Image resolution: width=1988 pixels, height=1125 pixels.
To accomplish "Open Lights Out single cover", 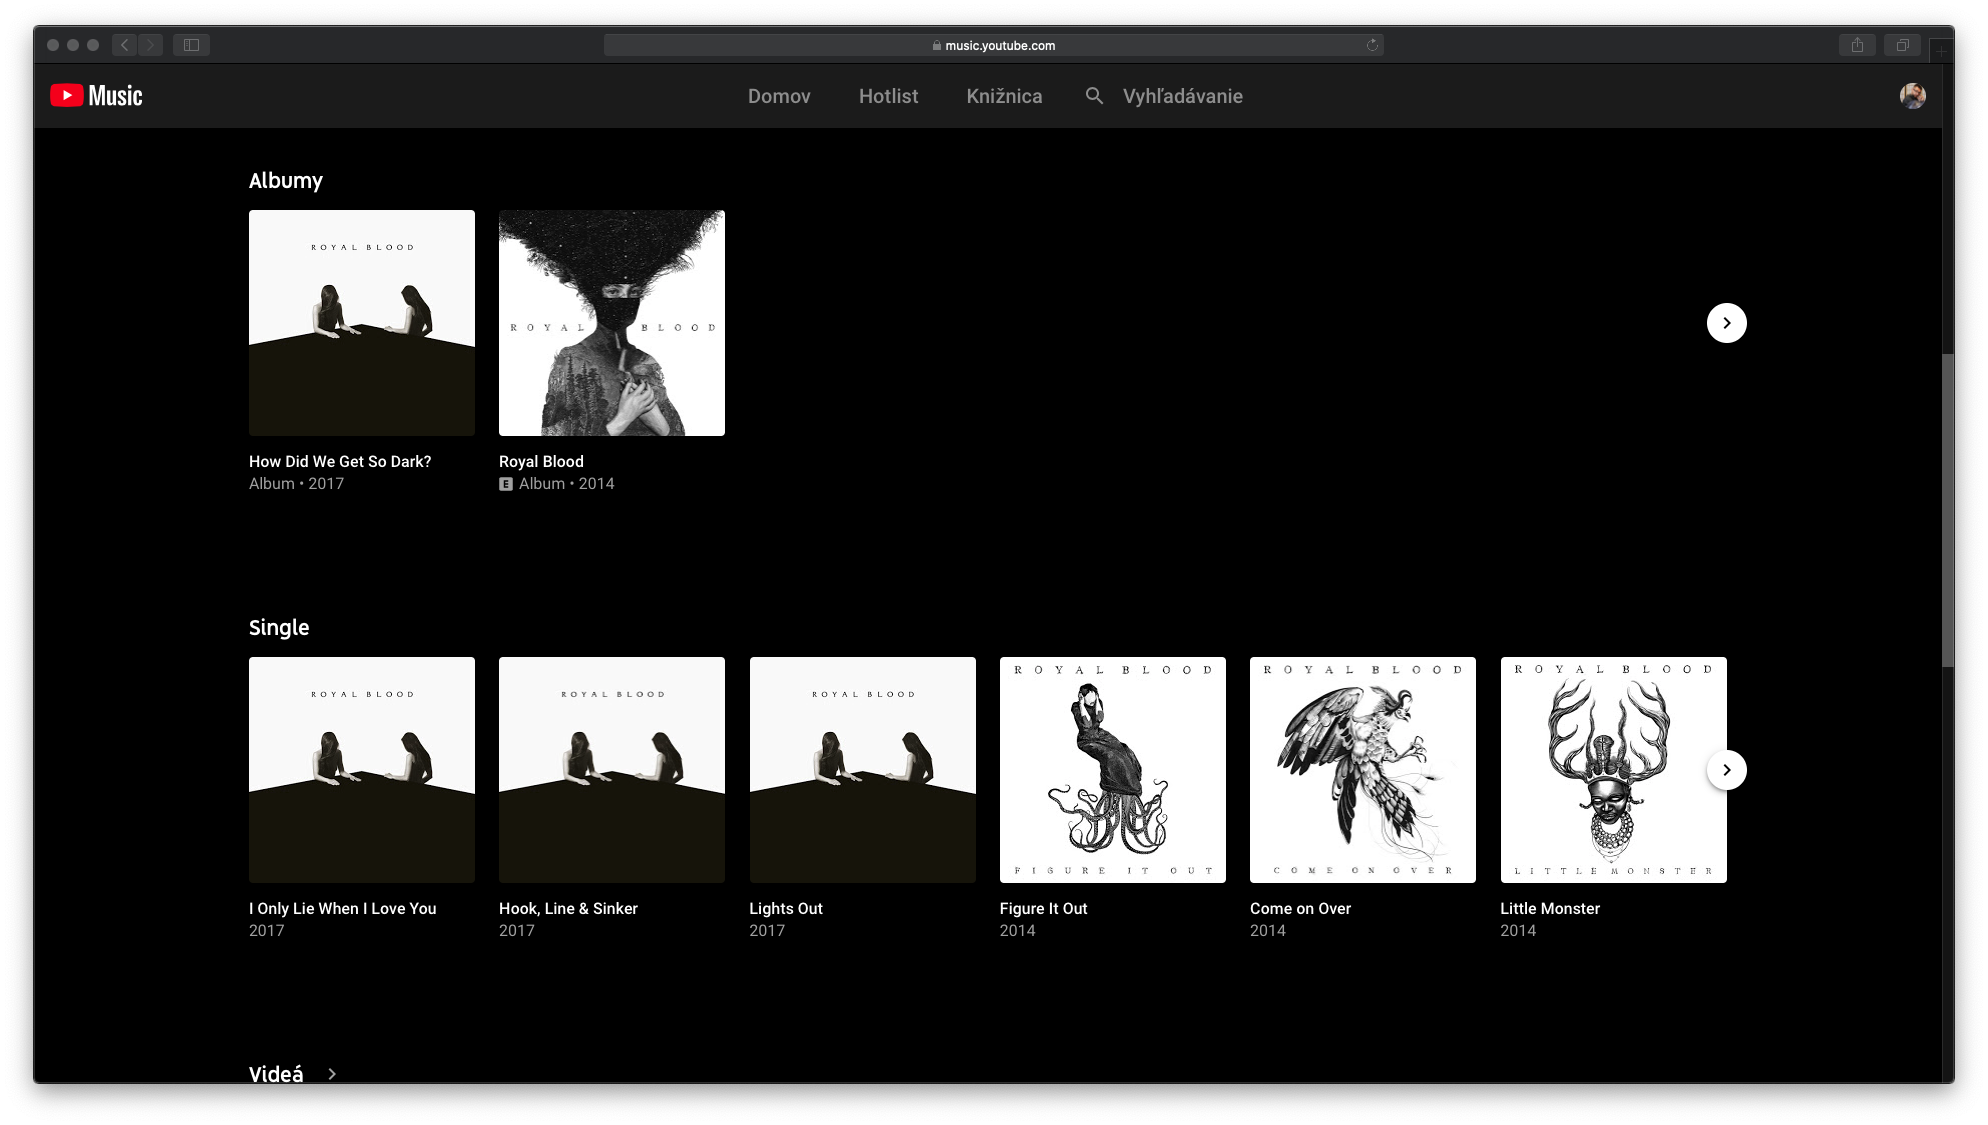I will click(862, 770).
